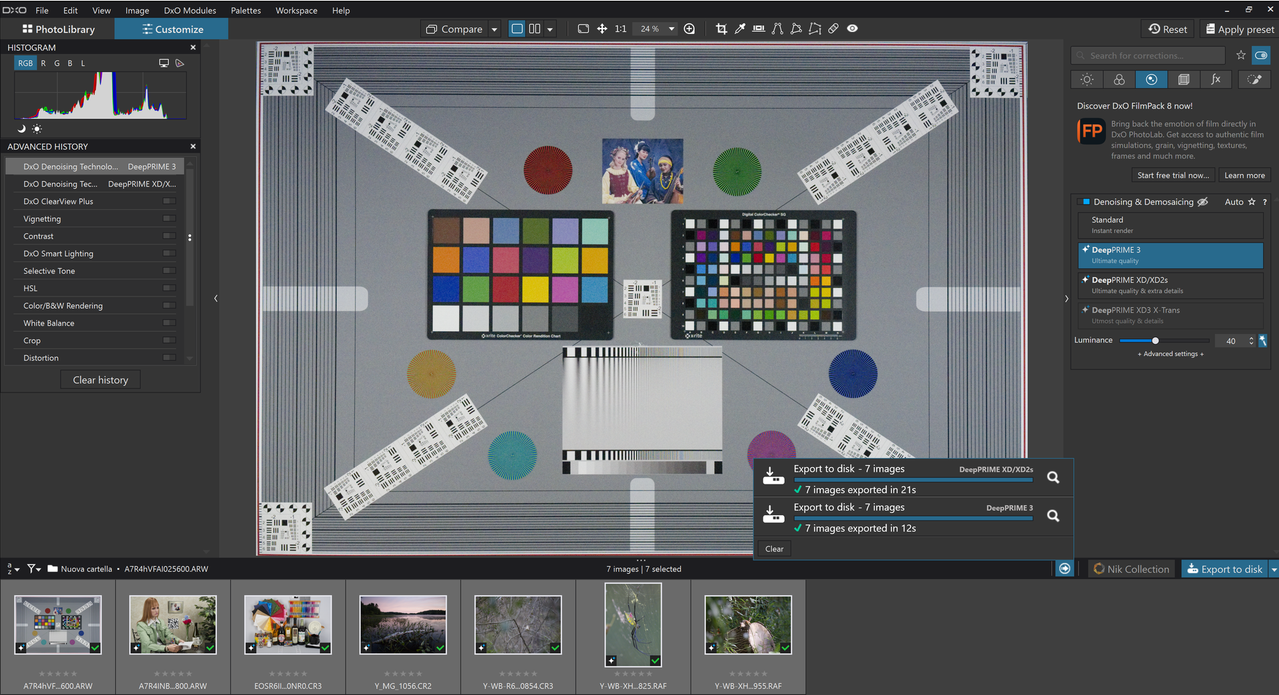The height and width of the screenshot is (695, 1279).
Task: Open the filter funnel dropdown
Action: pyautogui.click(x=34, y=569)
